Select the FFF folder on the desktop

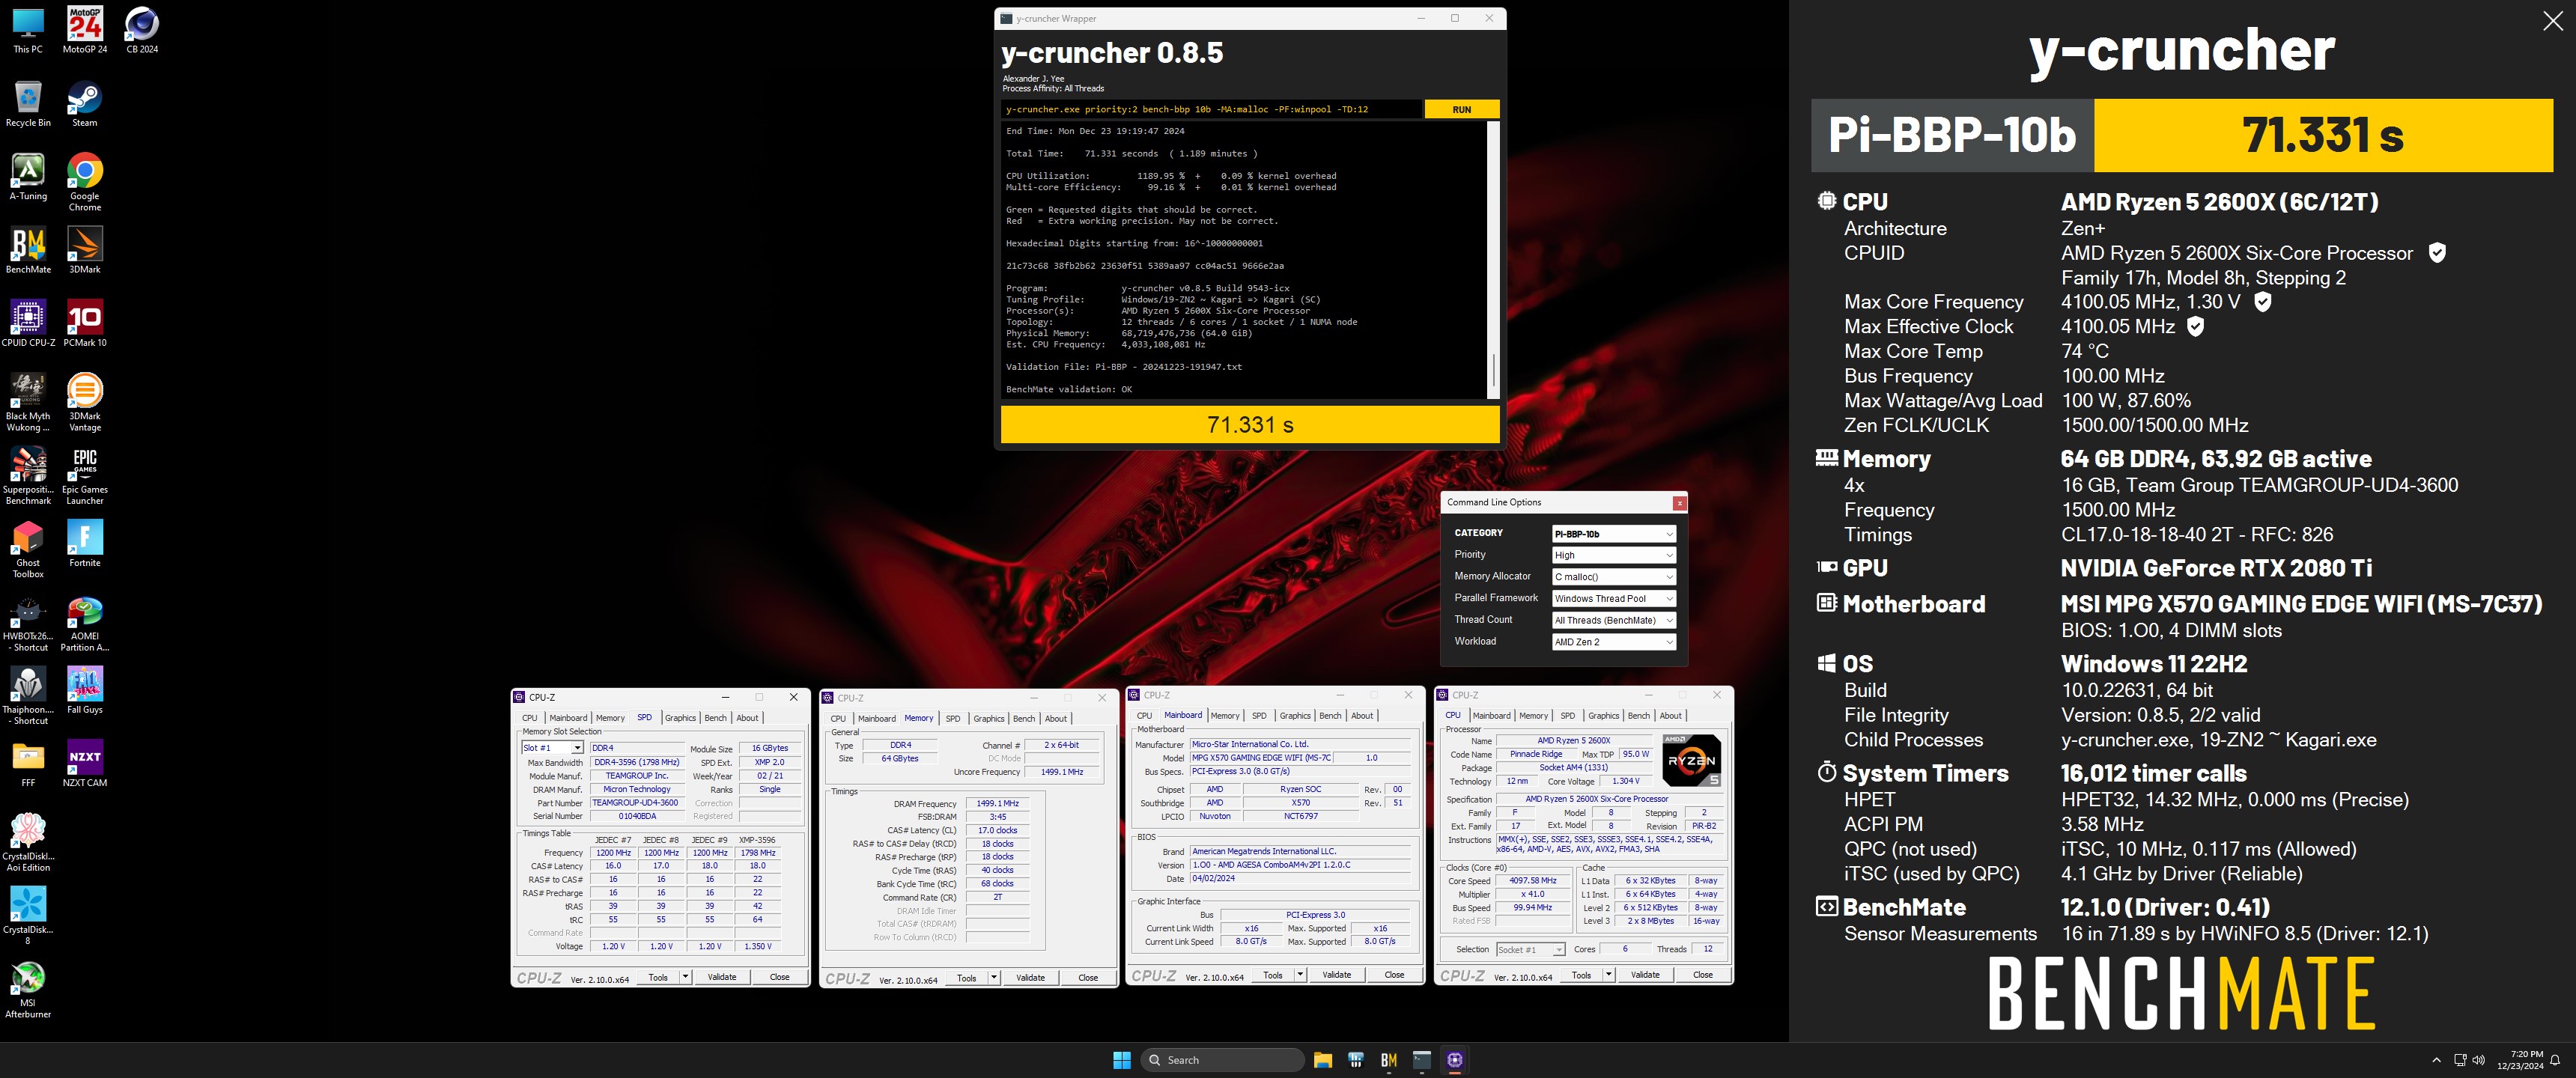click(28, 763)
